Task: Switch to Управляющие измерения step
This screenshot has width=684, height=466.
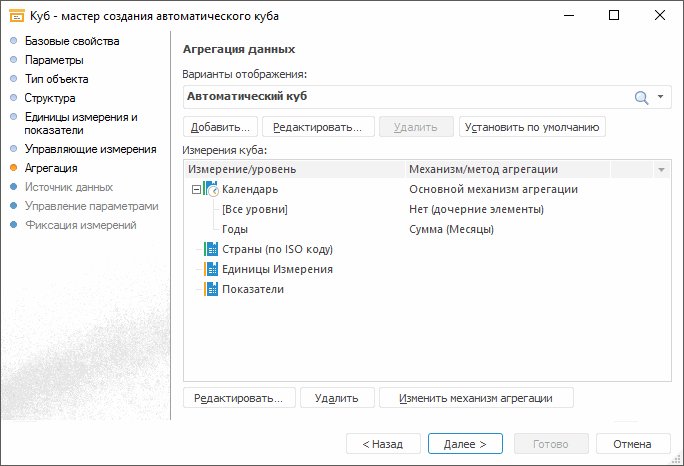Action: 90,149
